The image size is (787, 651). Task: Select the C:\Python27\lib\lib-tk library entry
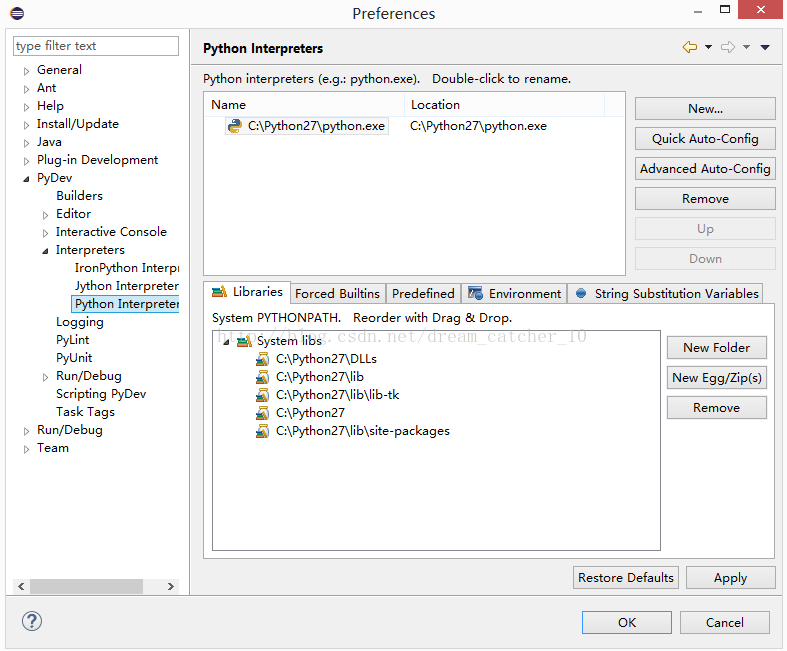coord(337,395)
